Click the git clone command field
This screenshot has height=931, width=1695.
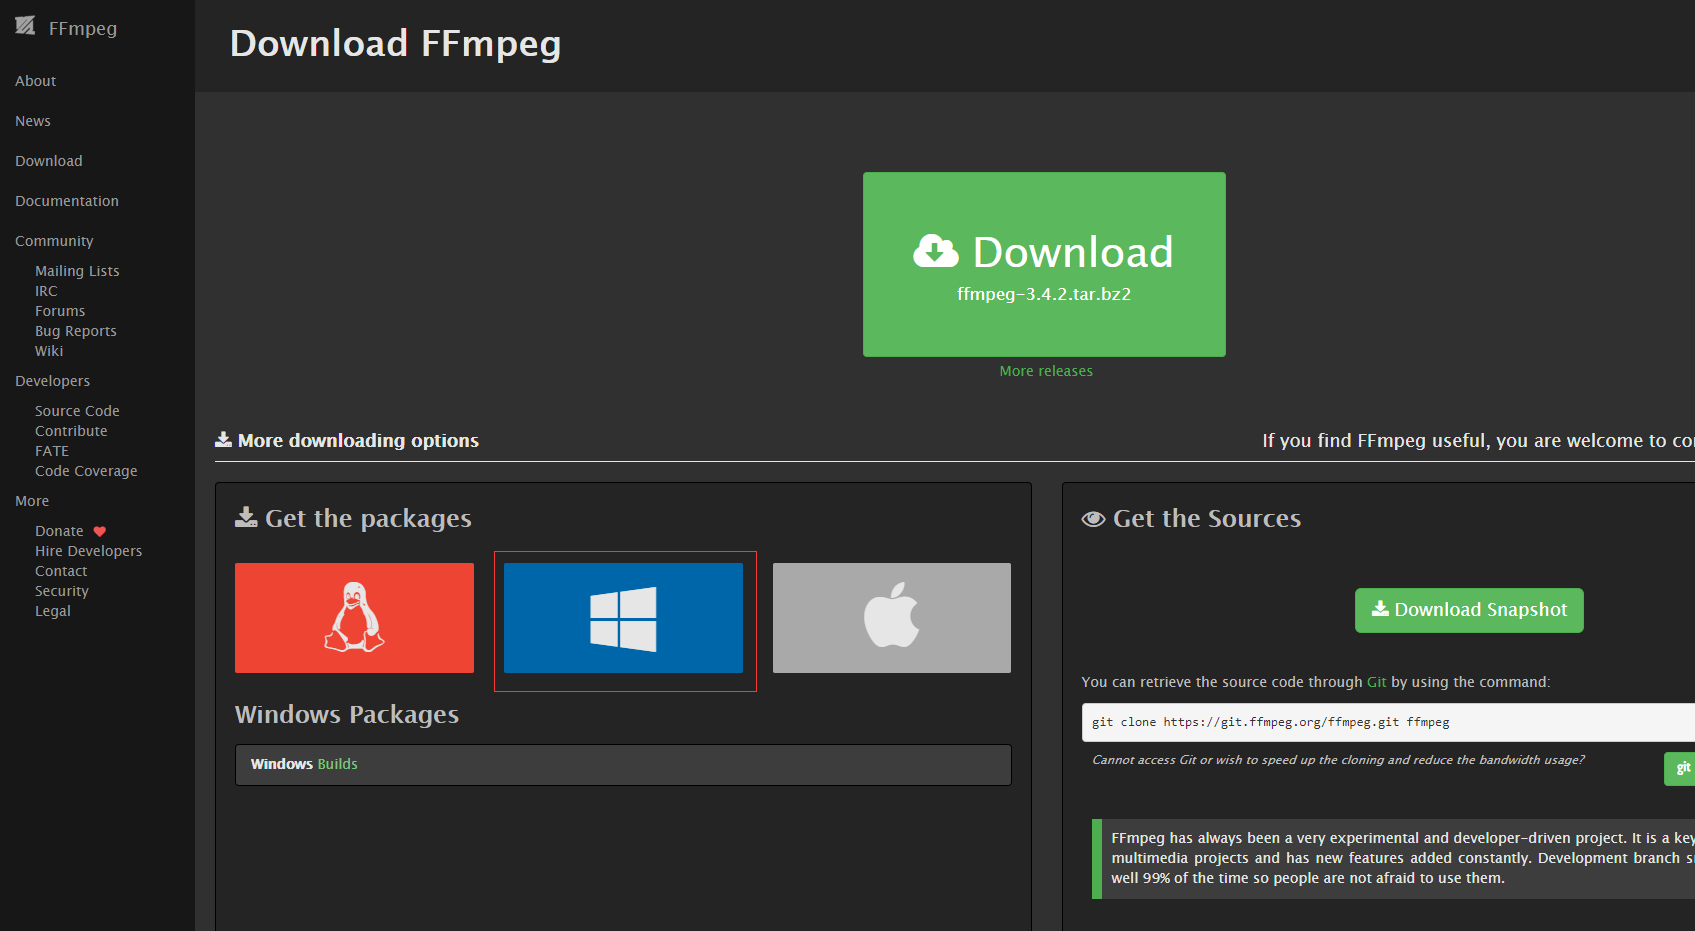(1388, 722)
